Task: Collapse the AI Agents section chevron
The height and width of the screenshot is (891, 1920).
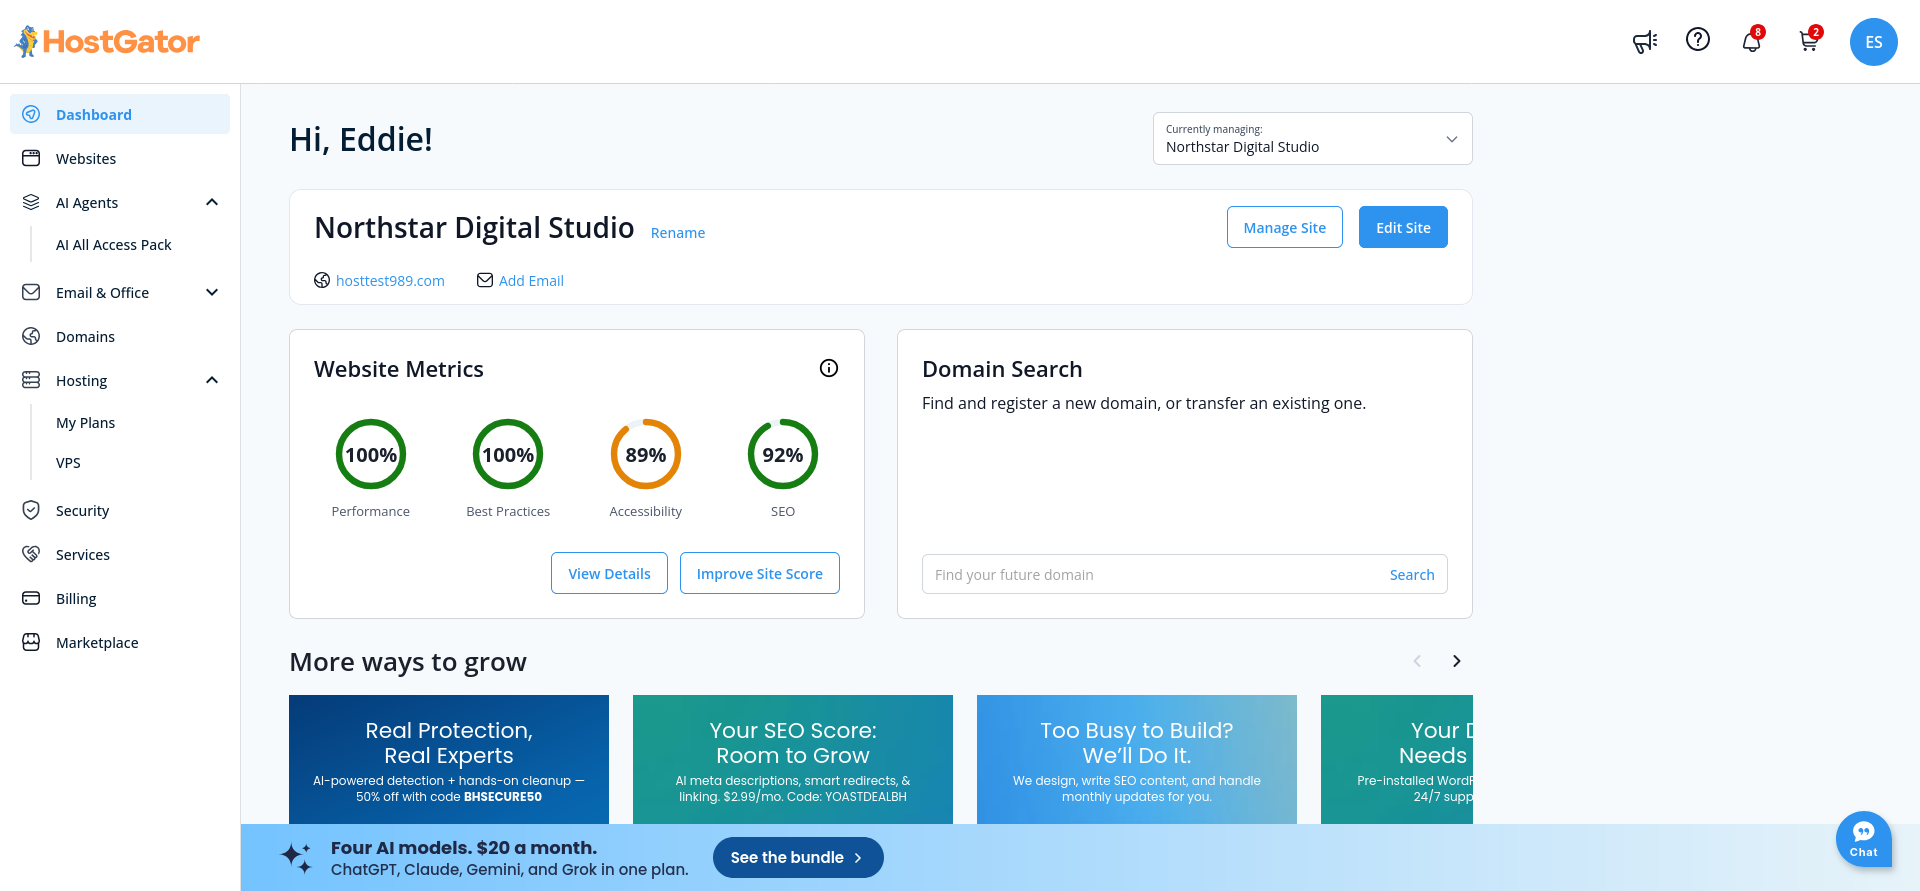Action: pyautogui.click(x=212, y=202)
